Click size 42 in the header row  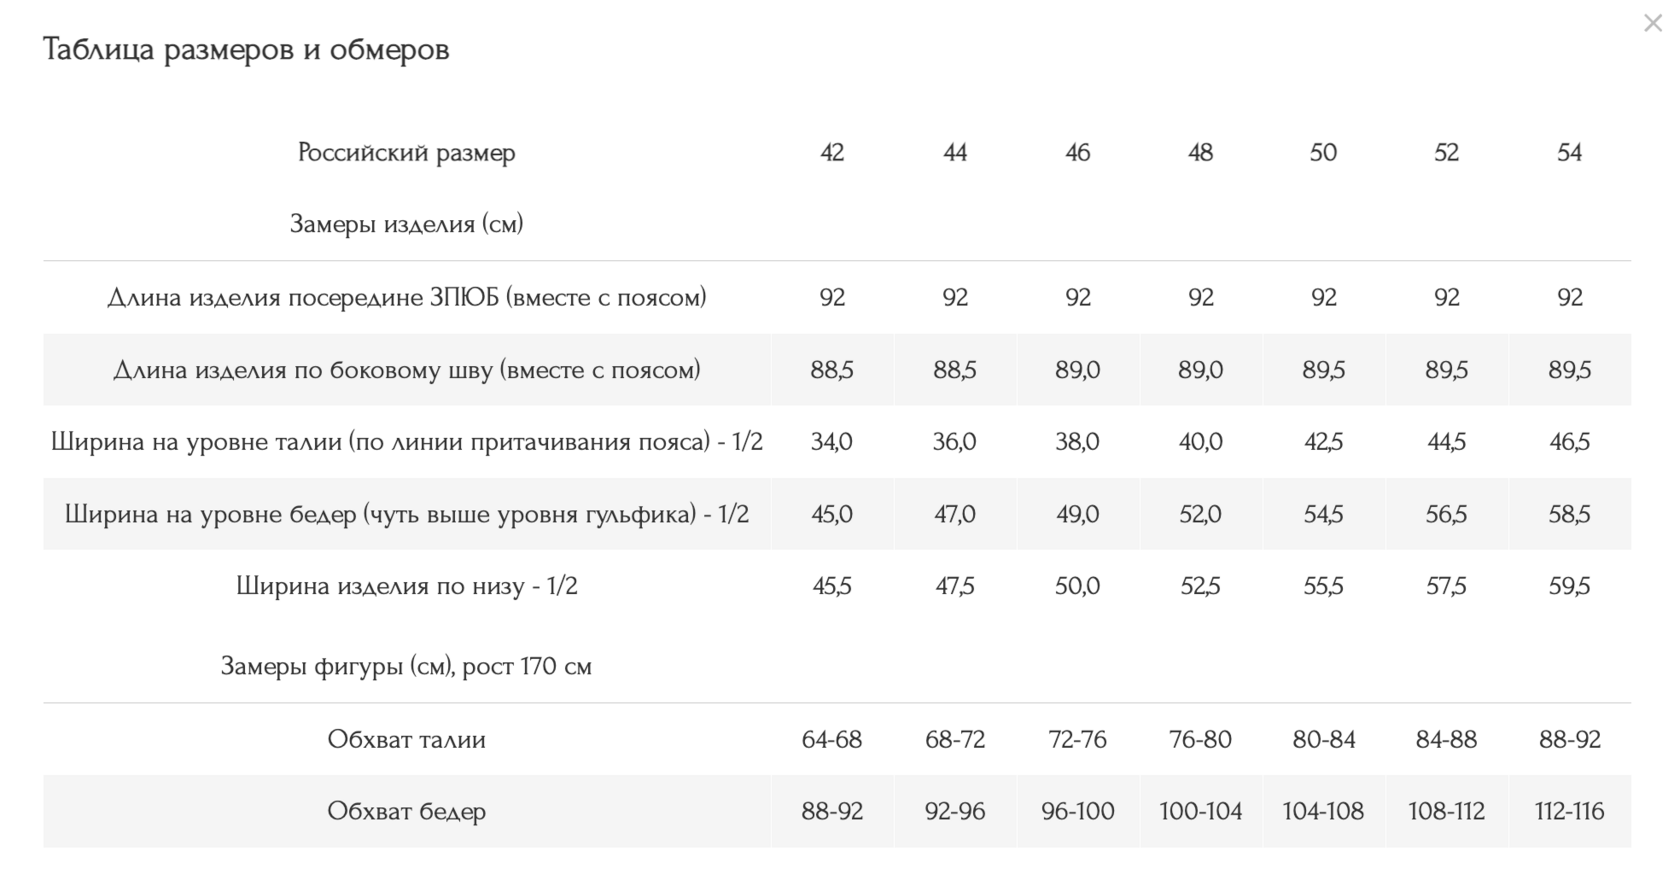click(832, 153)
